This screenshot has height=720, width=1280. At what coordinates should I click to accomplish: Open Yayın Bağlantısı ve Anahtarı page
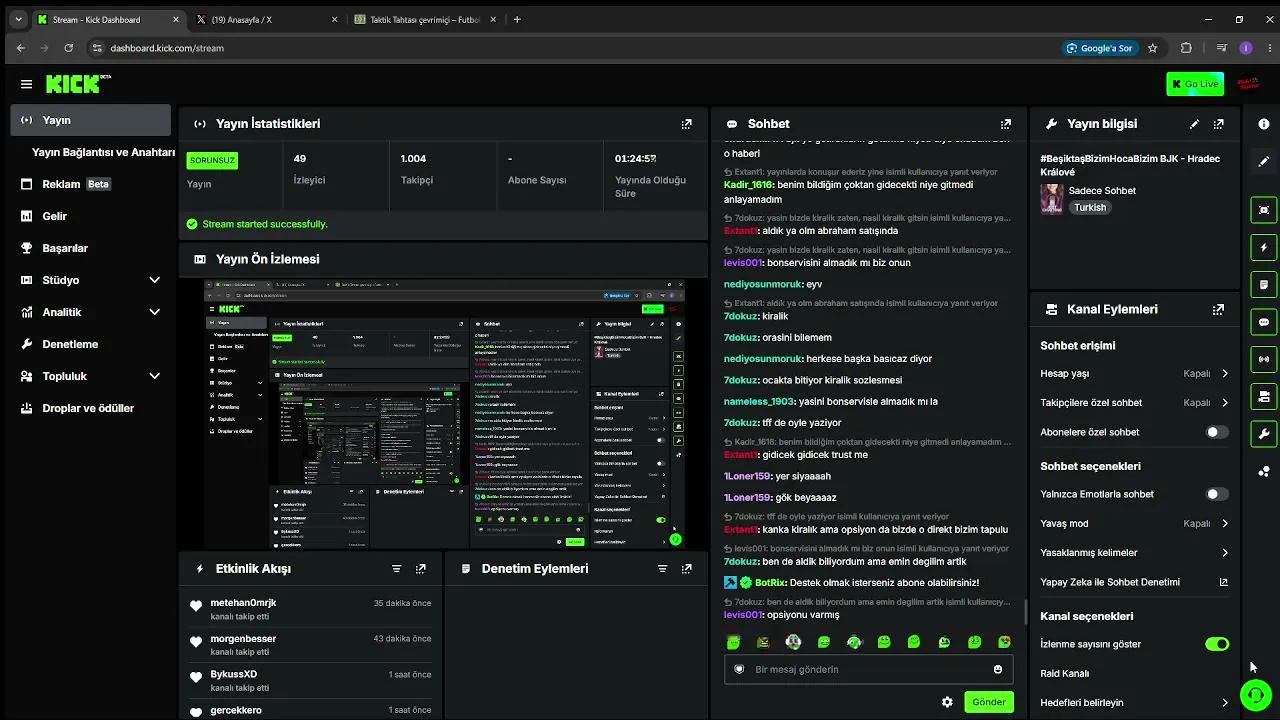coord(103,152)
